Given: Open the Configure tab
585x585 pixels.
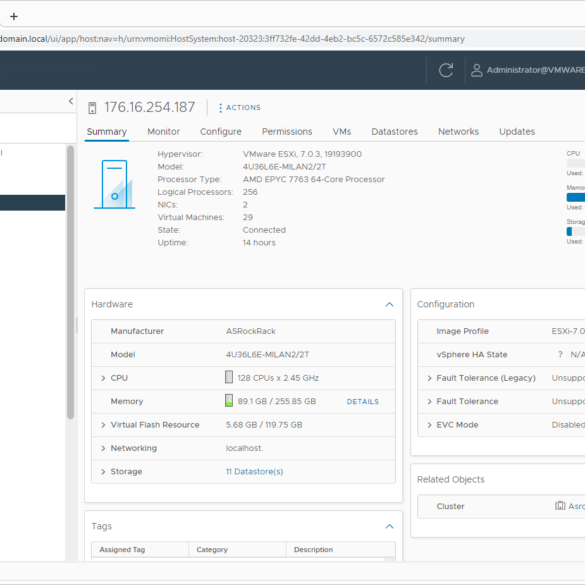Looking at the screenshot, I should (220, 132).
